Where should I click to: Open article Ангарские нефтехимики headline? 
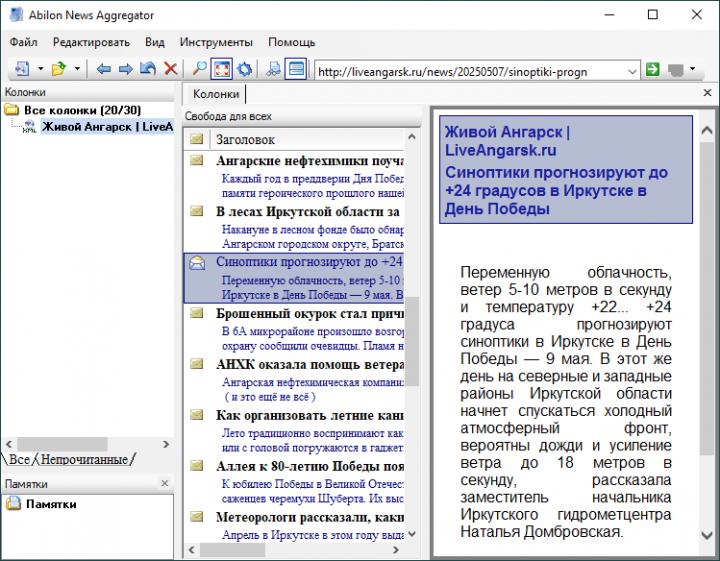coord(309,161)
